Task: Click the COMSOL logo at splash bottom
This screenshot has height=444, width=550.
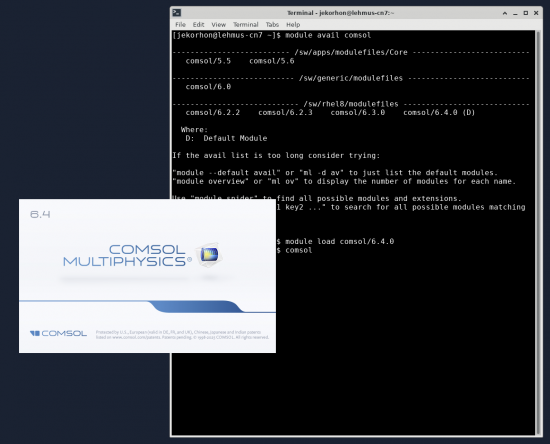Action: [58, 333]
